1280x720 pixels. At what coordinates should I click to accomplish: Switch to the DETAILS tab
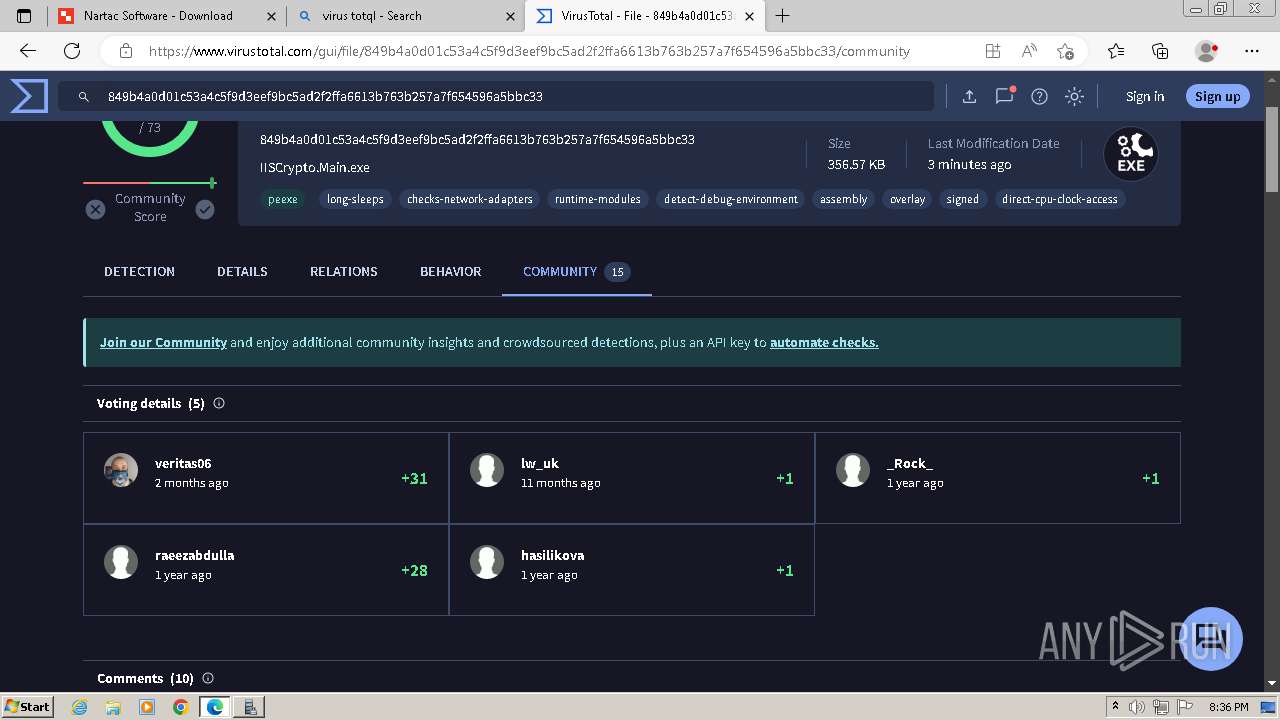242,271
